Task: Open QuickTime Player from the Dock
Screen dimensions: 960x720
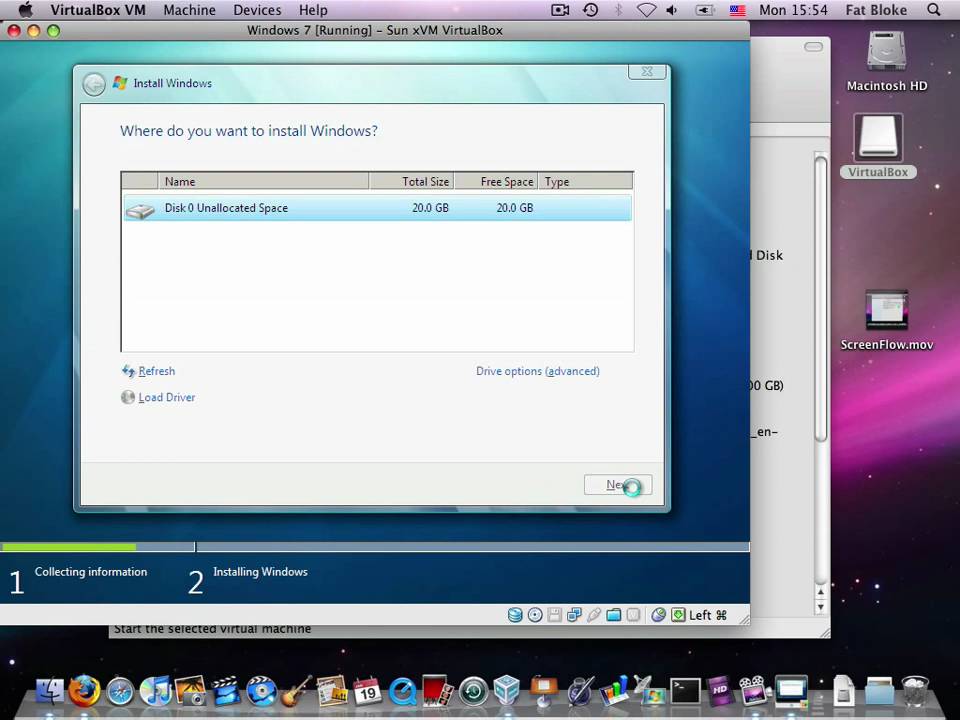Action: 402,692
